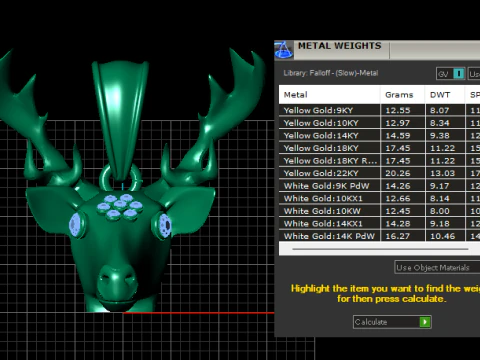The image size is (480, 360).
Task: Select White Gold:10KX1 row
Action: coord(379,198)
